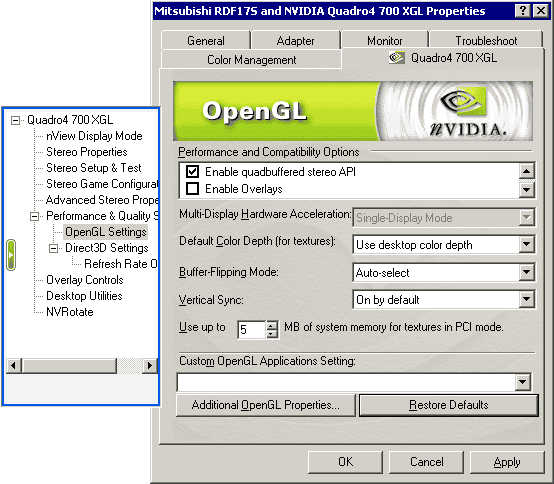Collapse the Performance & Quality tree node
The image size is (554, 484).
pos(34,216)
